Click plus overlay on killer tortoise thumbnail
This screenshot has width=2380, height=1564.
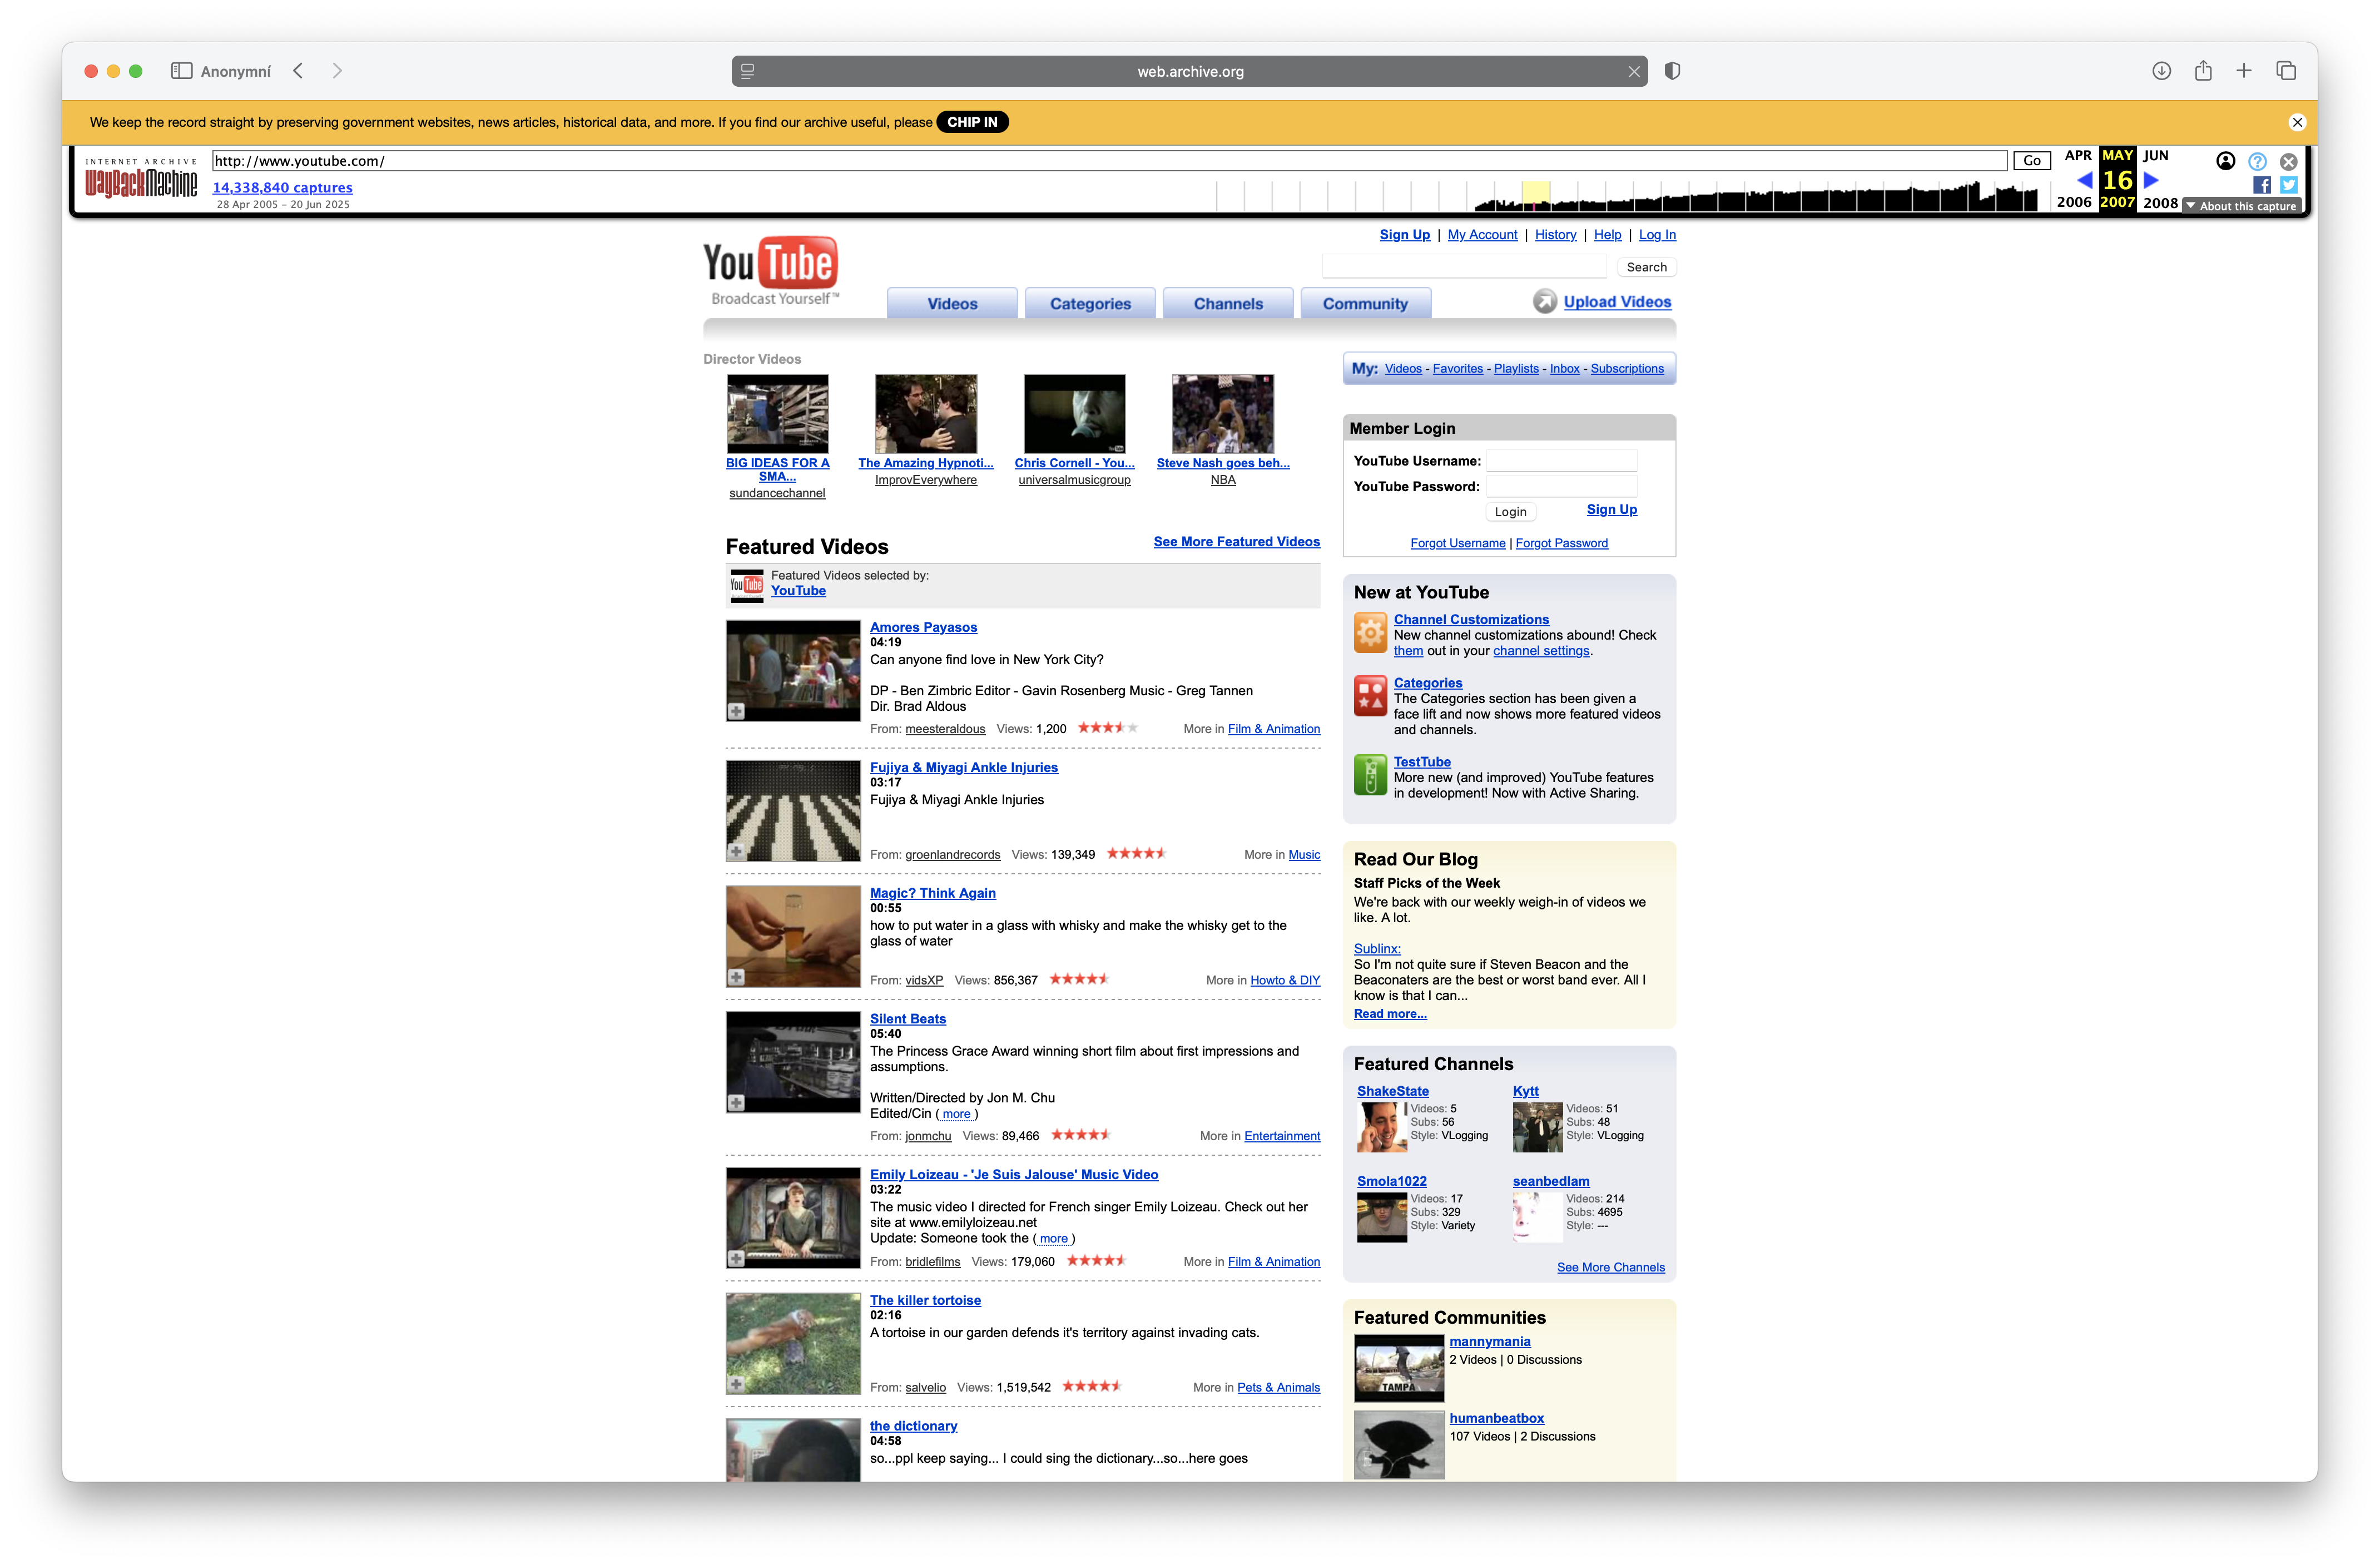[x=736, y=1384]
